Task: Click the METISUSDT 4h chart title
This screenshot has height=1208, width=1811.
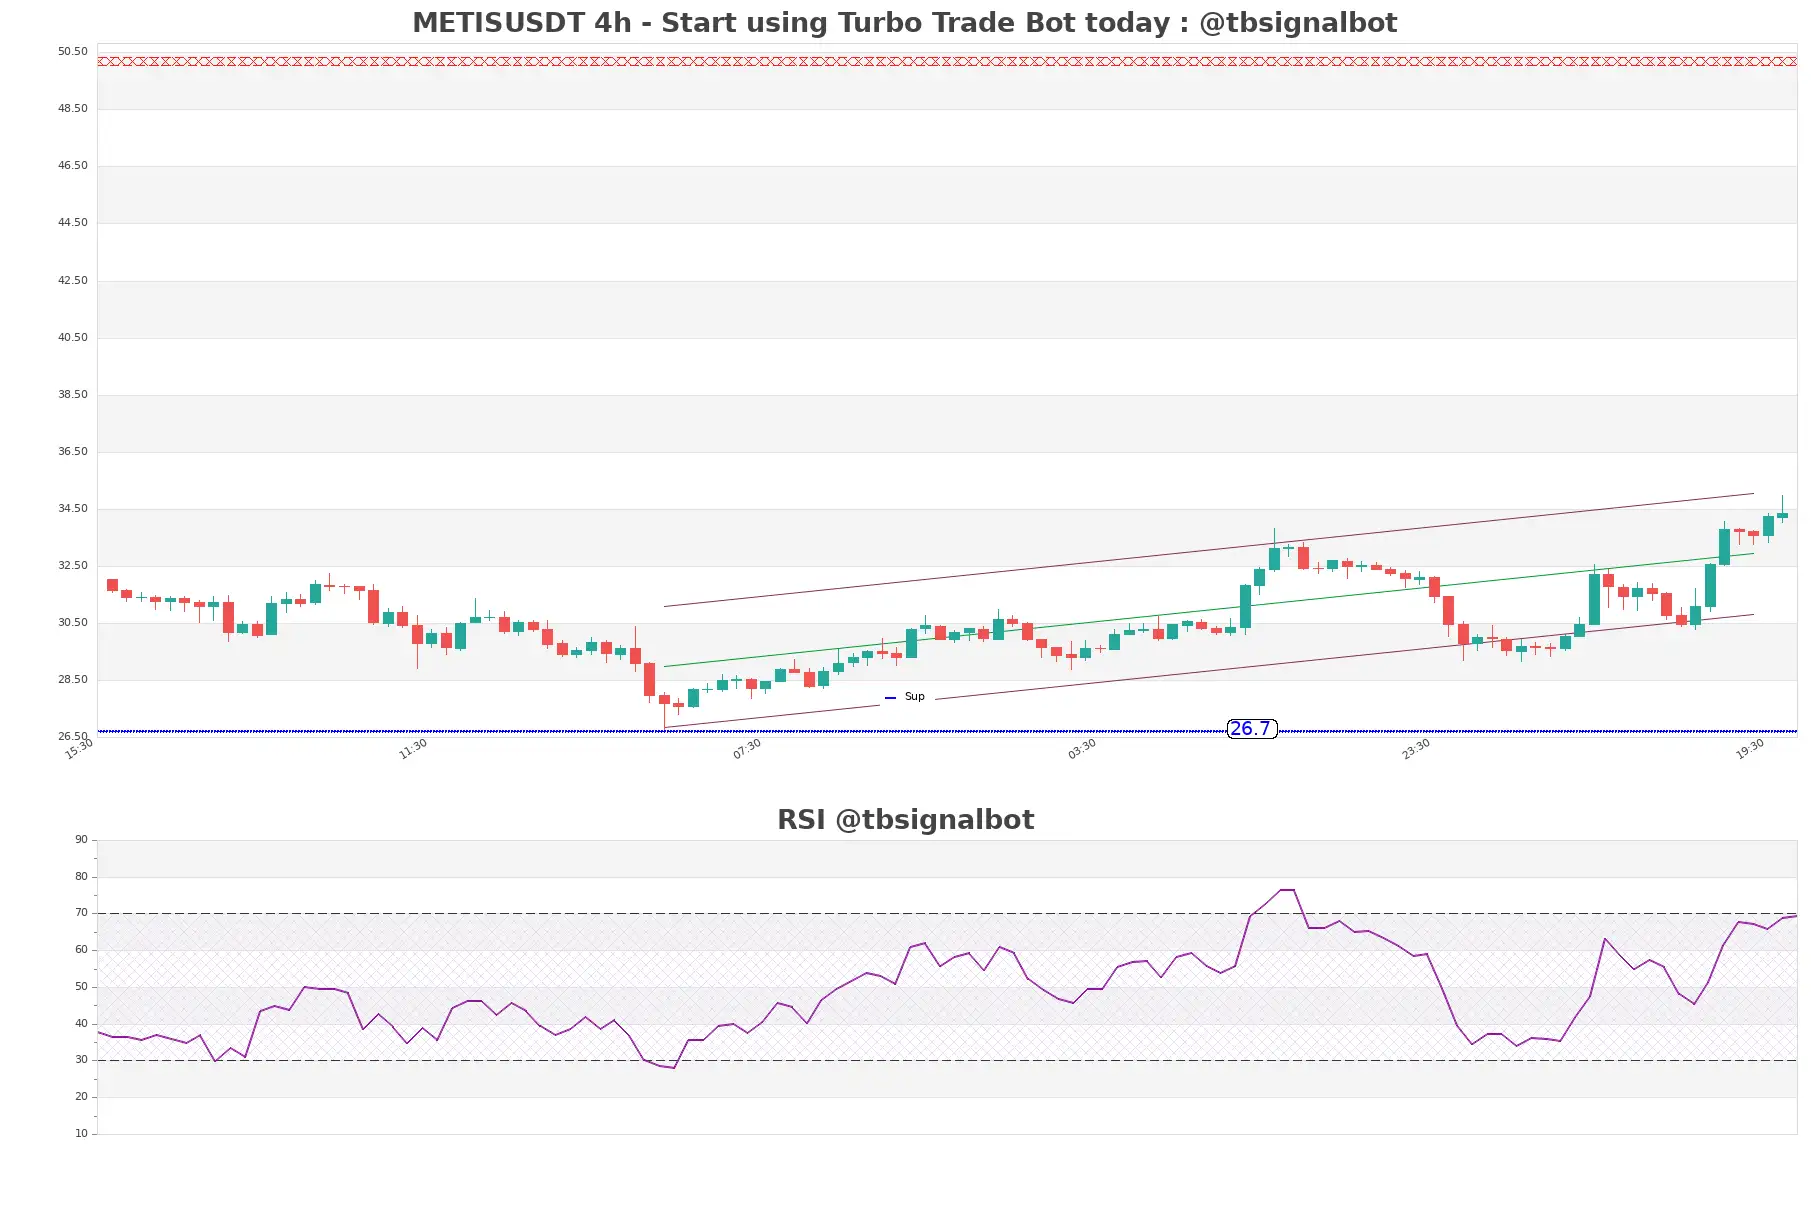Action: coord(904,23)
